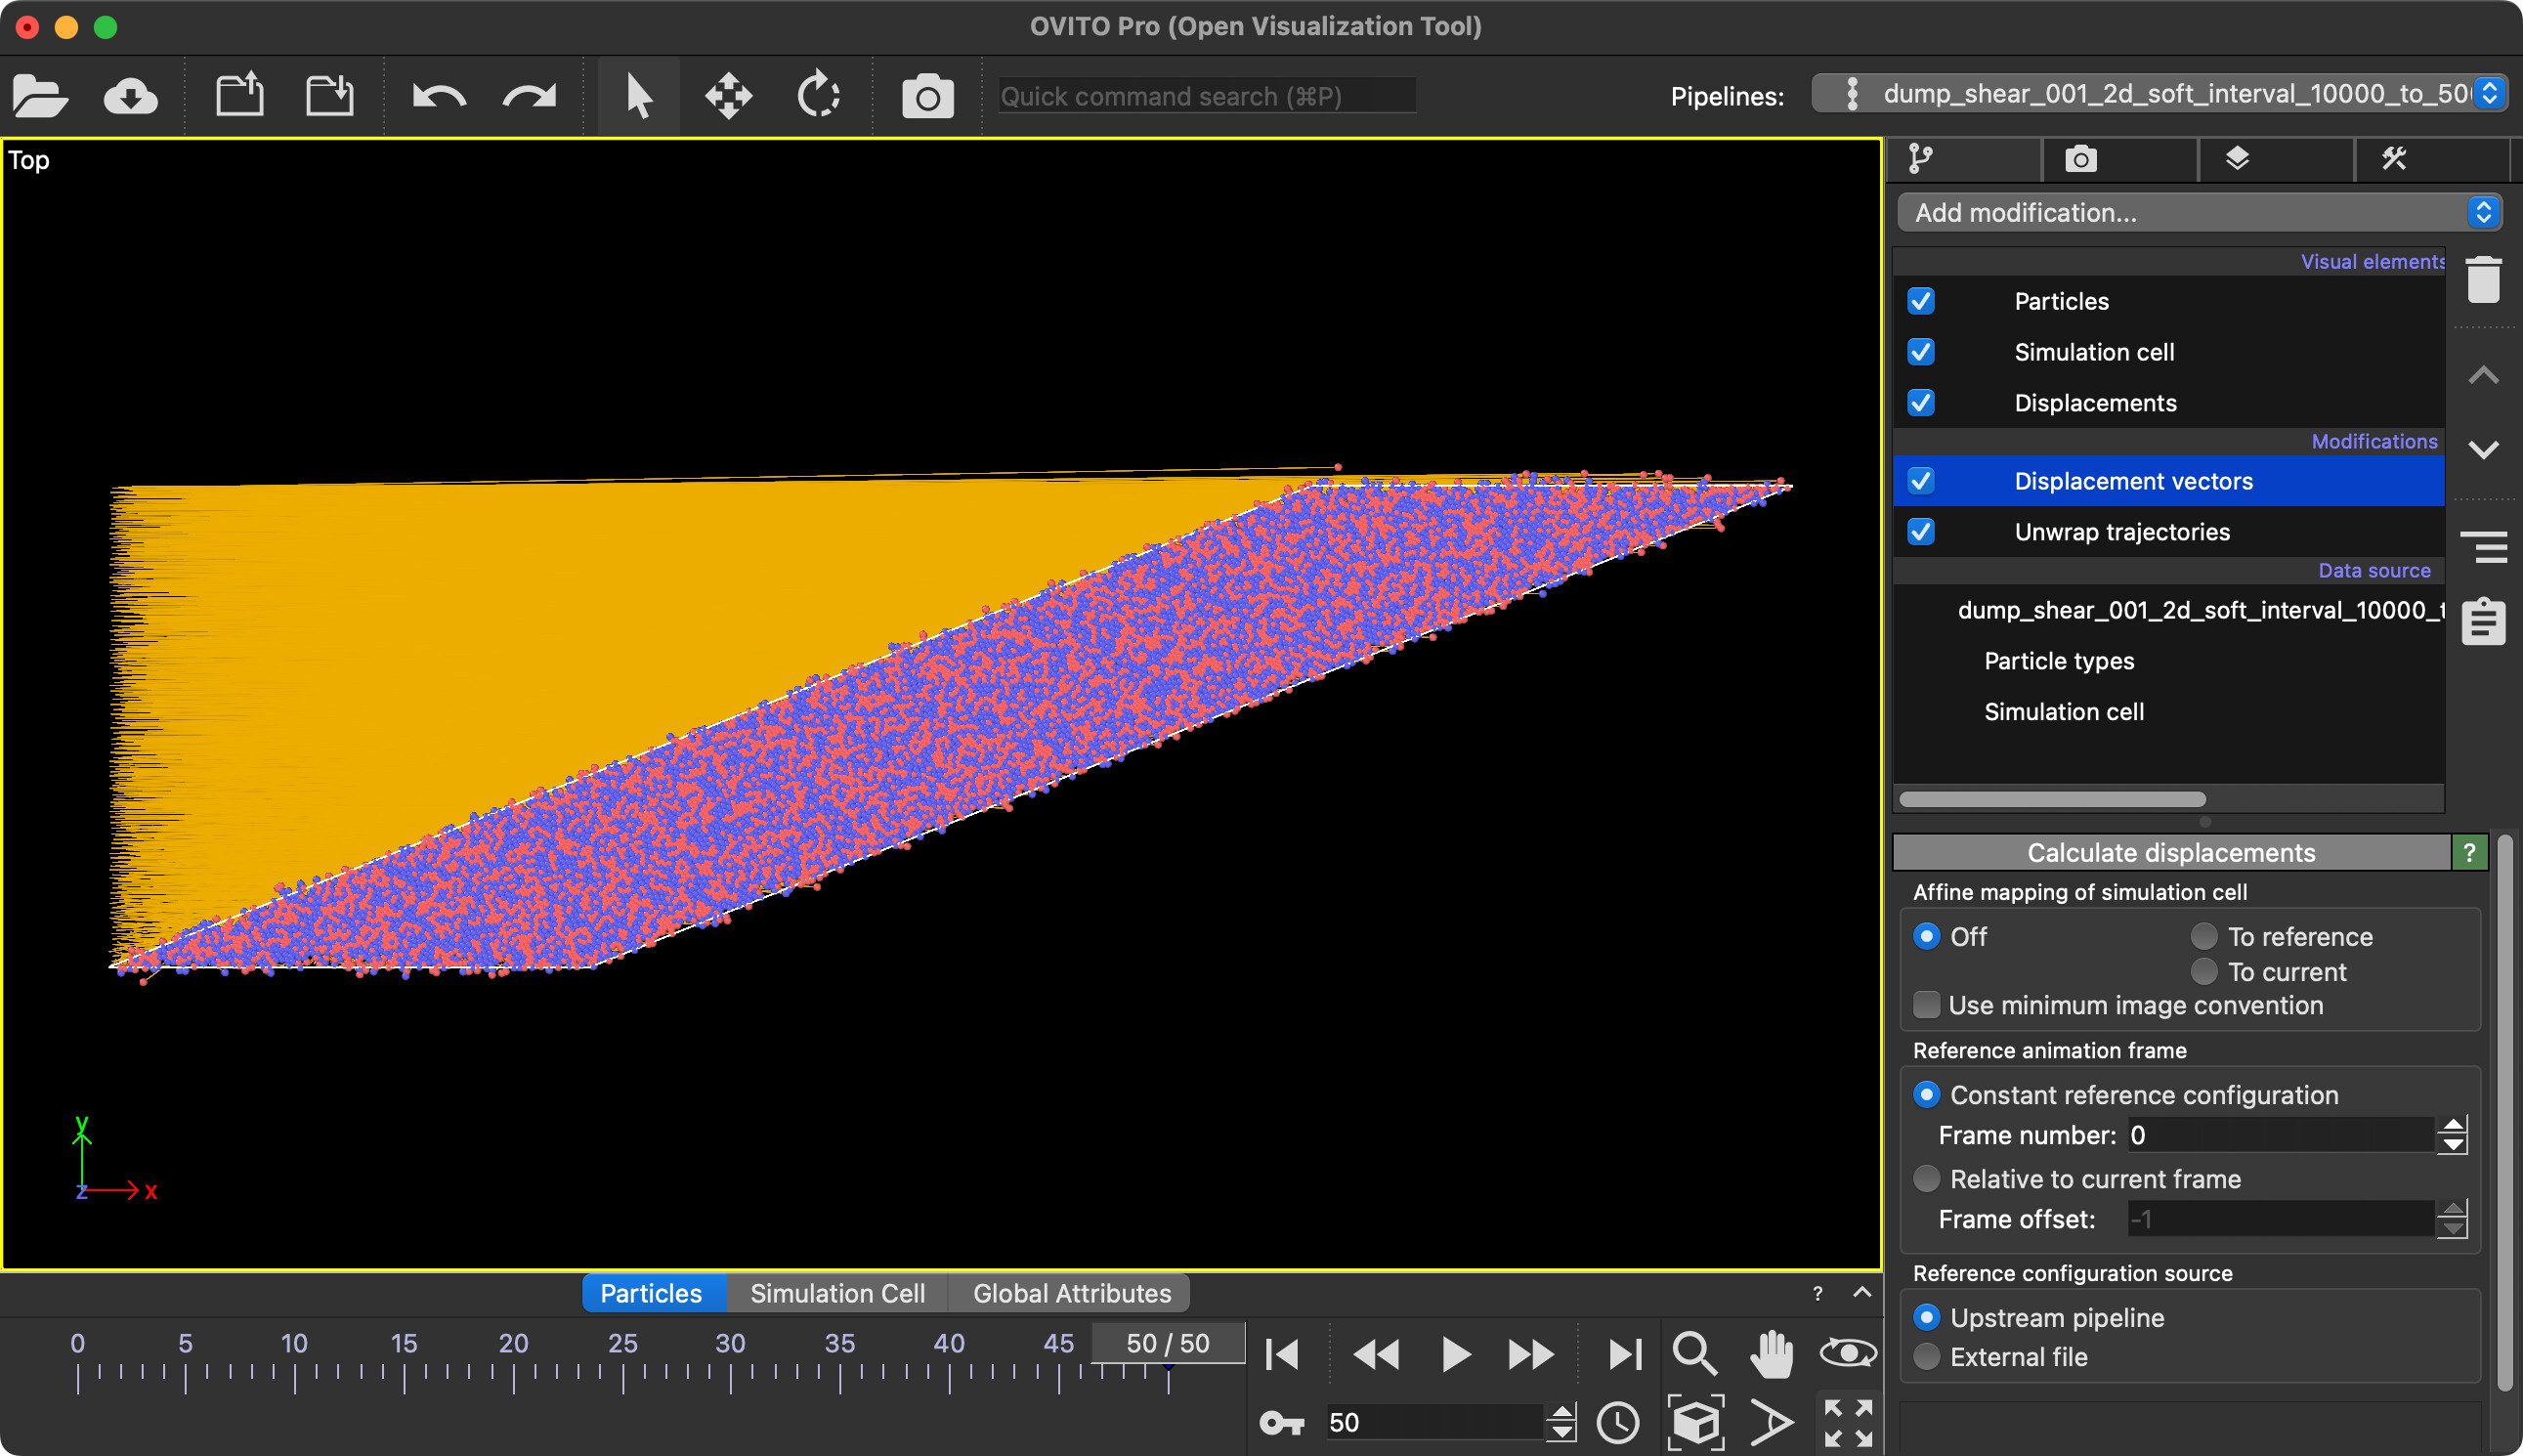
Task: Click the green help button for displacements
Action: [x=2469, y=852]
